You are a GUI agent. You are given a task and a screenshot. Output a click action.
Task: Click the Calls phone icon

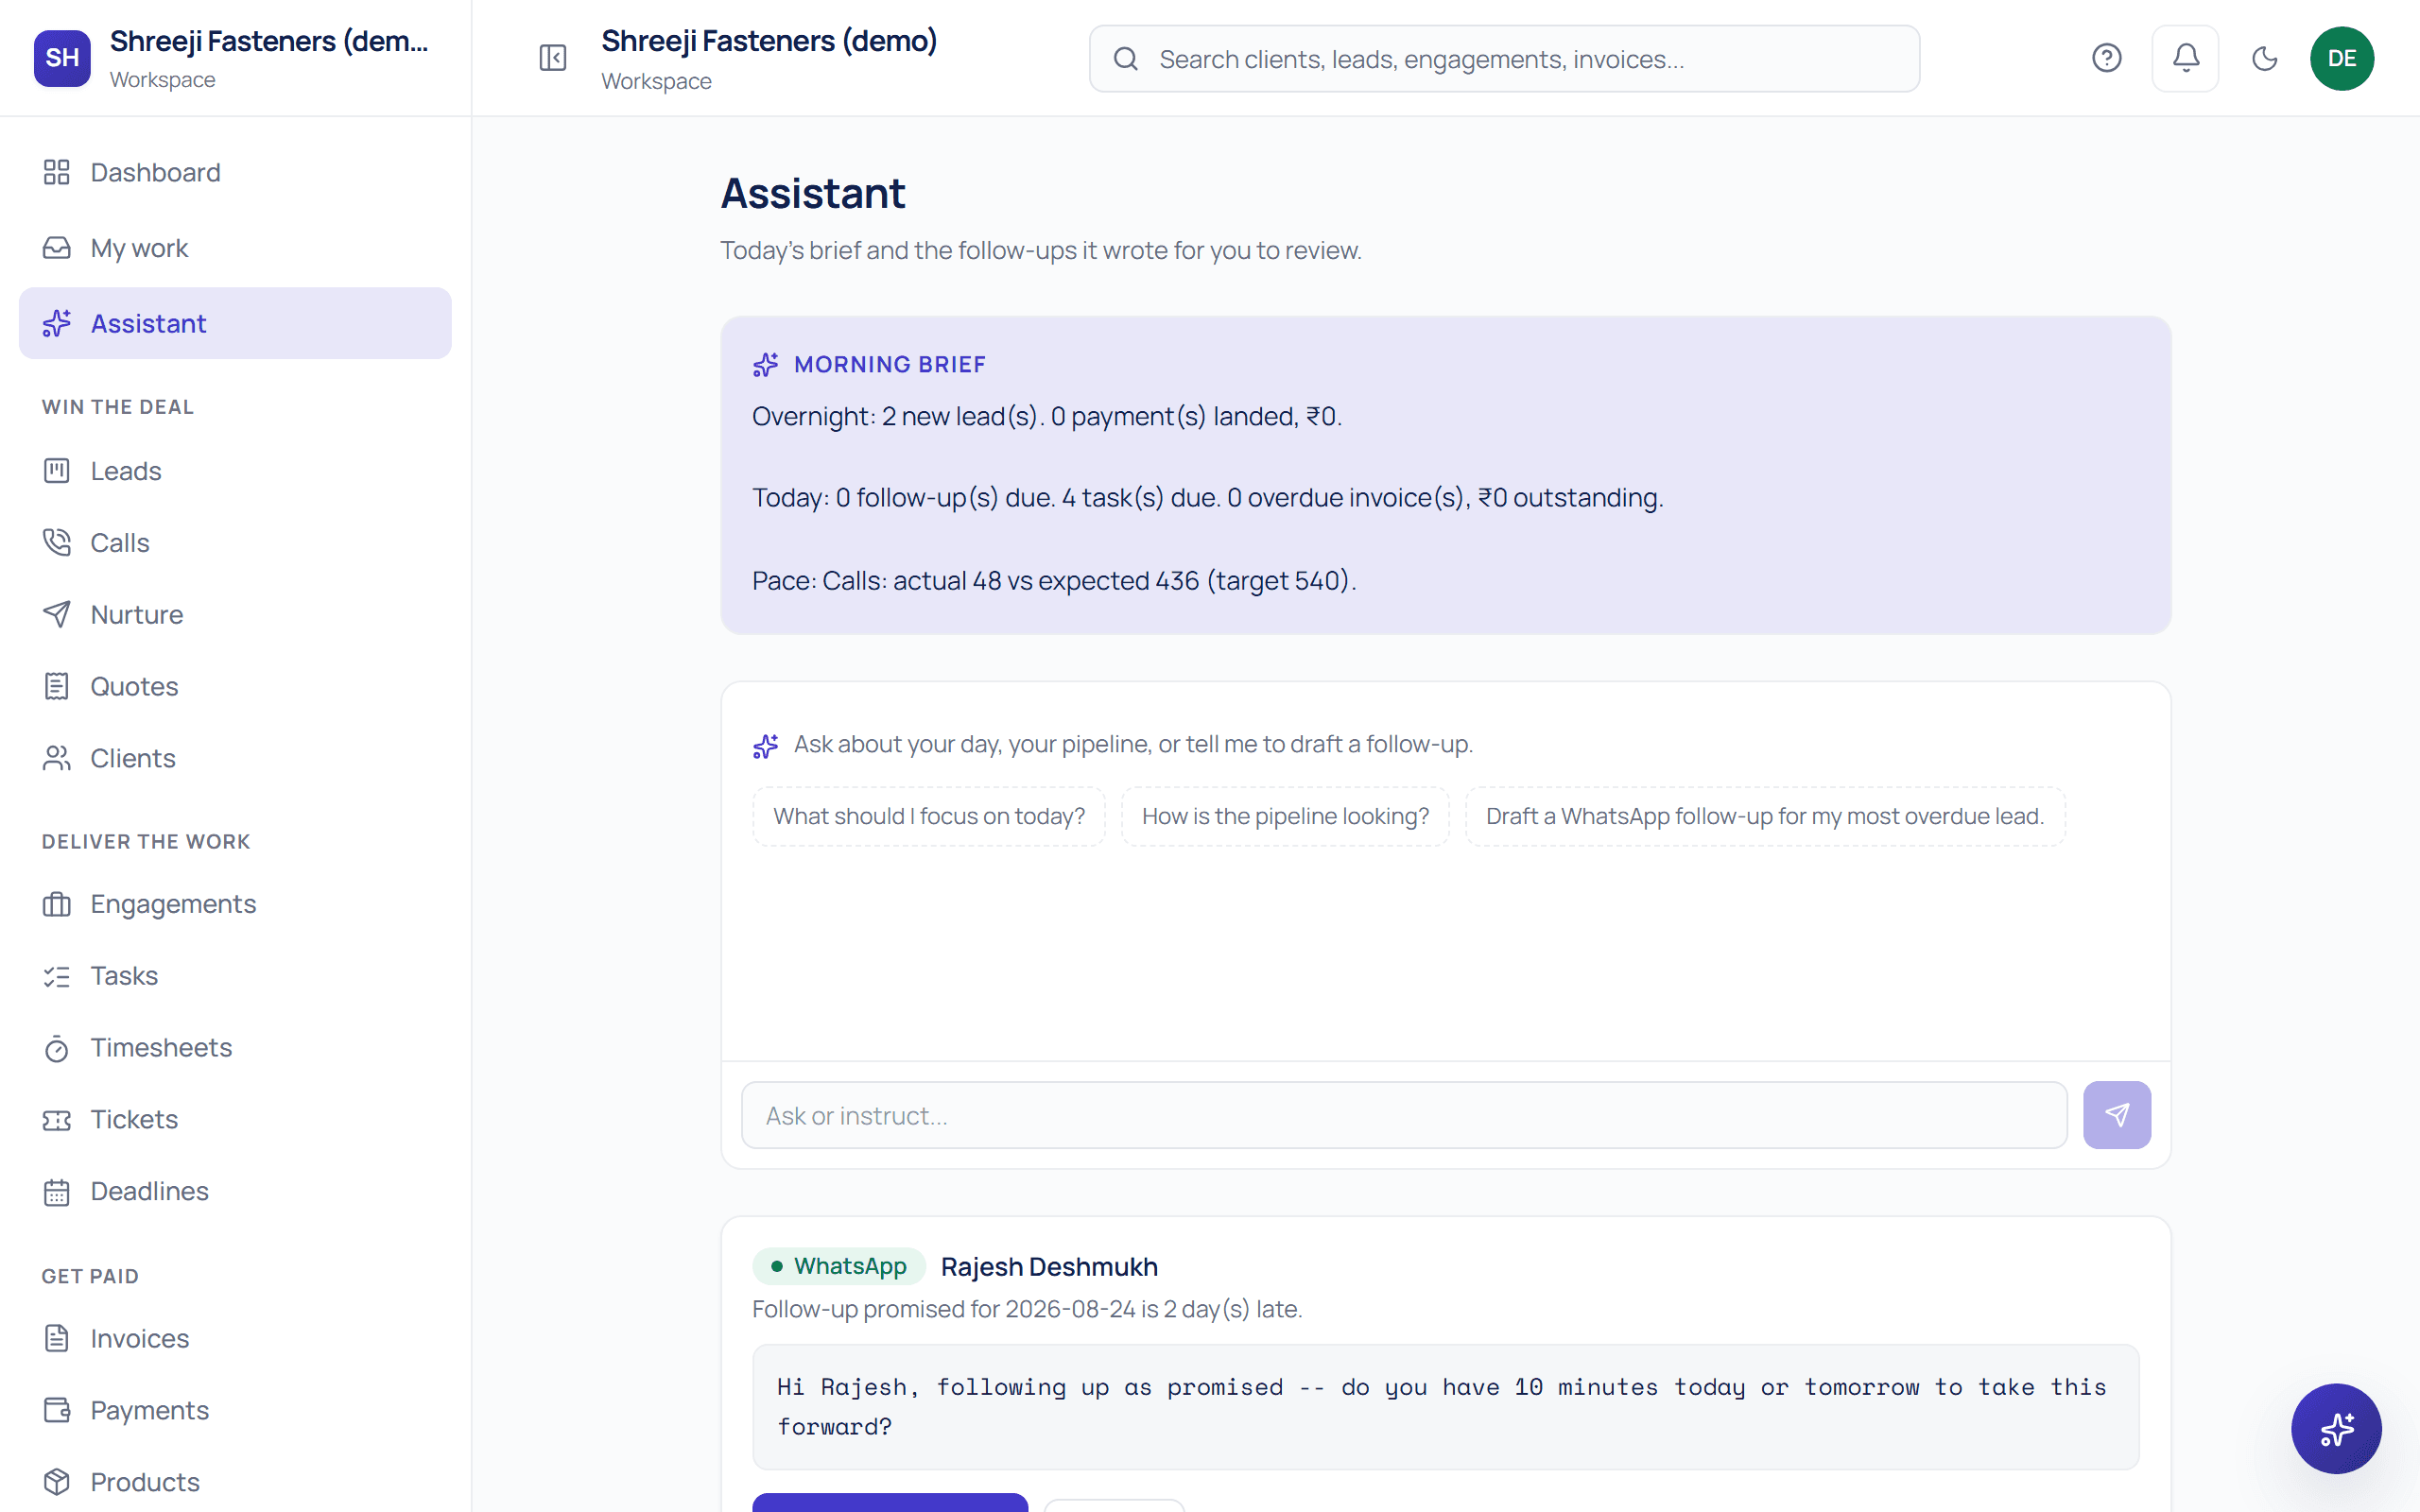(x=57, y=542)
